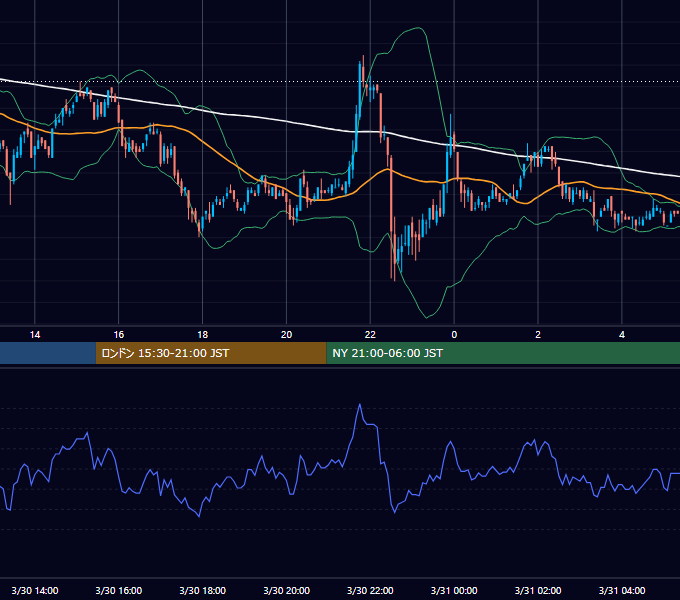Click the oscillator line's highest peak near 22:00
The height and width of the screenshot is (600, 680).
[x=360, y=405]
